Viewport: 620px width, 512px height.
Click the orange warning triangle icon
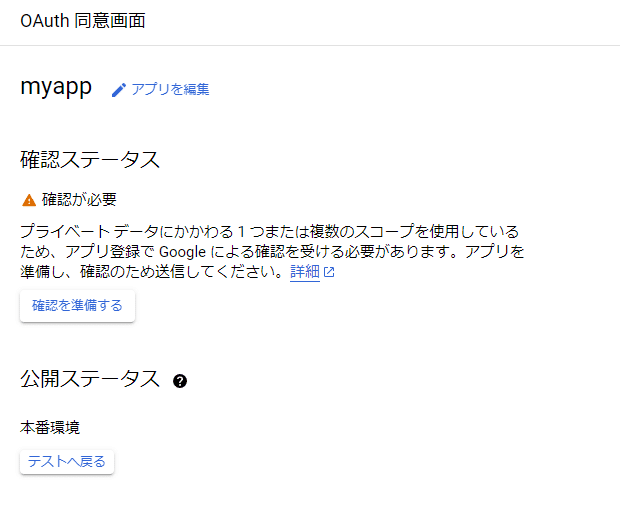(29, 200)
